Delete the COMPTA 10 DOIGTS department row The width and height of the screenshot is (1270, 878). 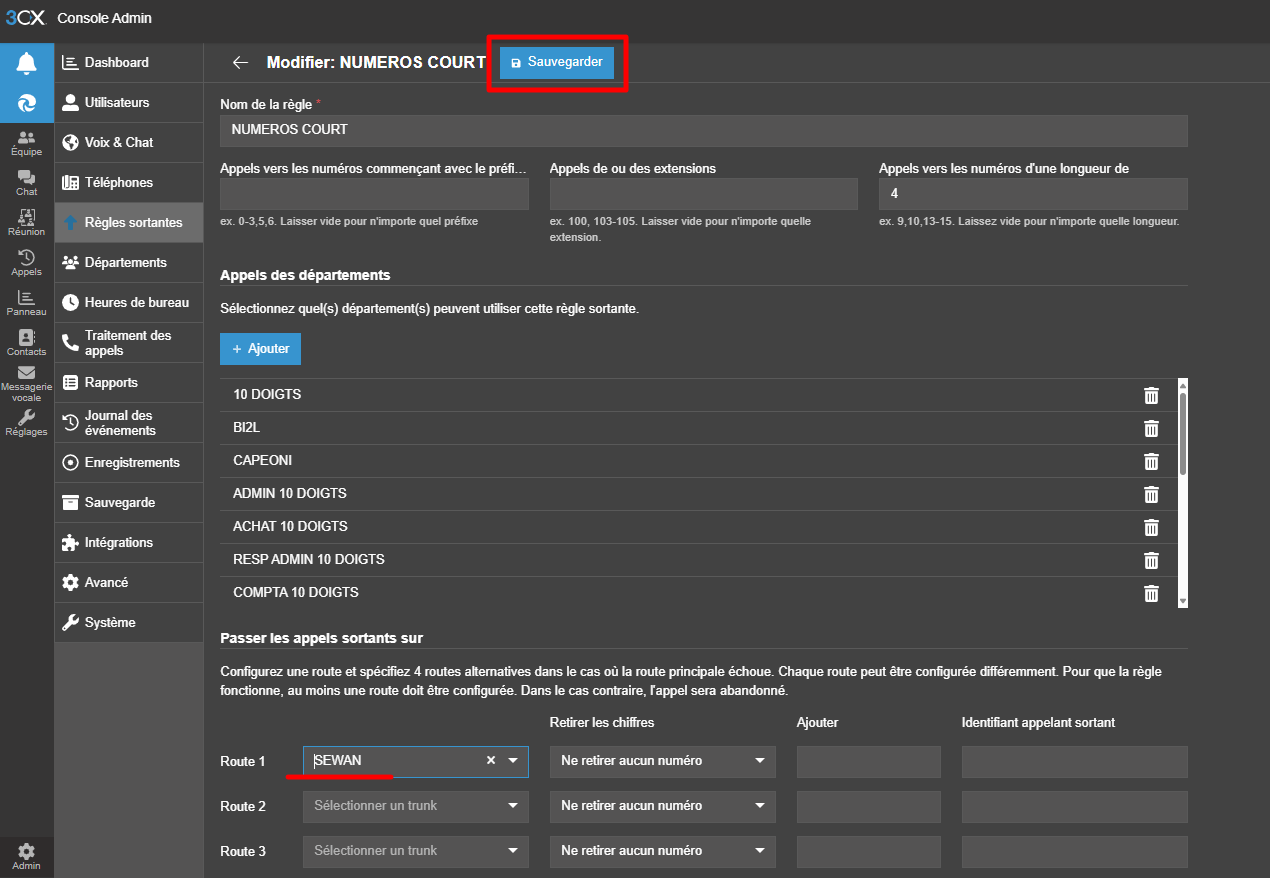[x=1151, y=593]
